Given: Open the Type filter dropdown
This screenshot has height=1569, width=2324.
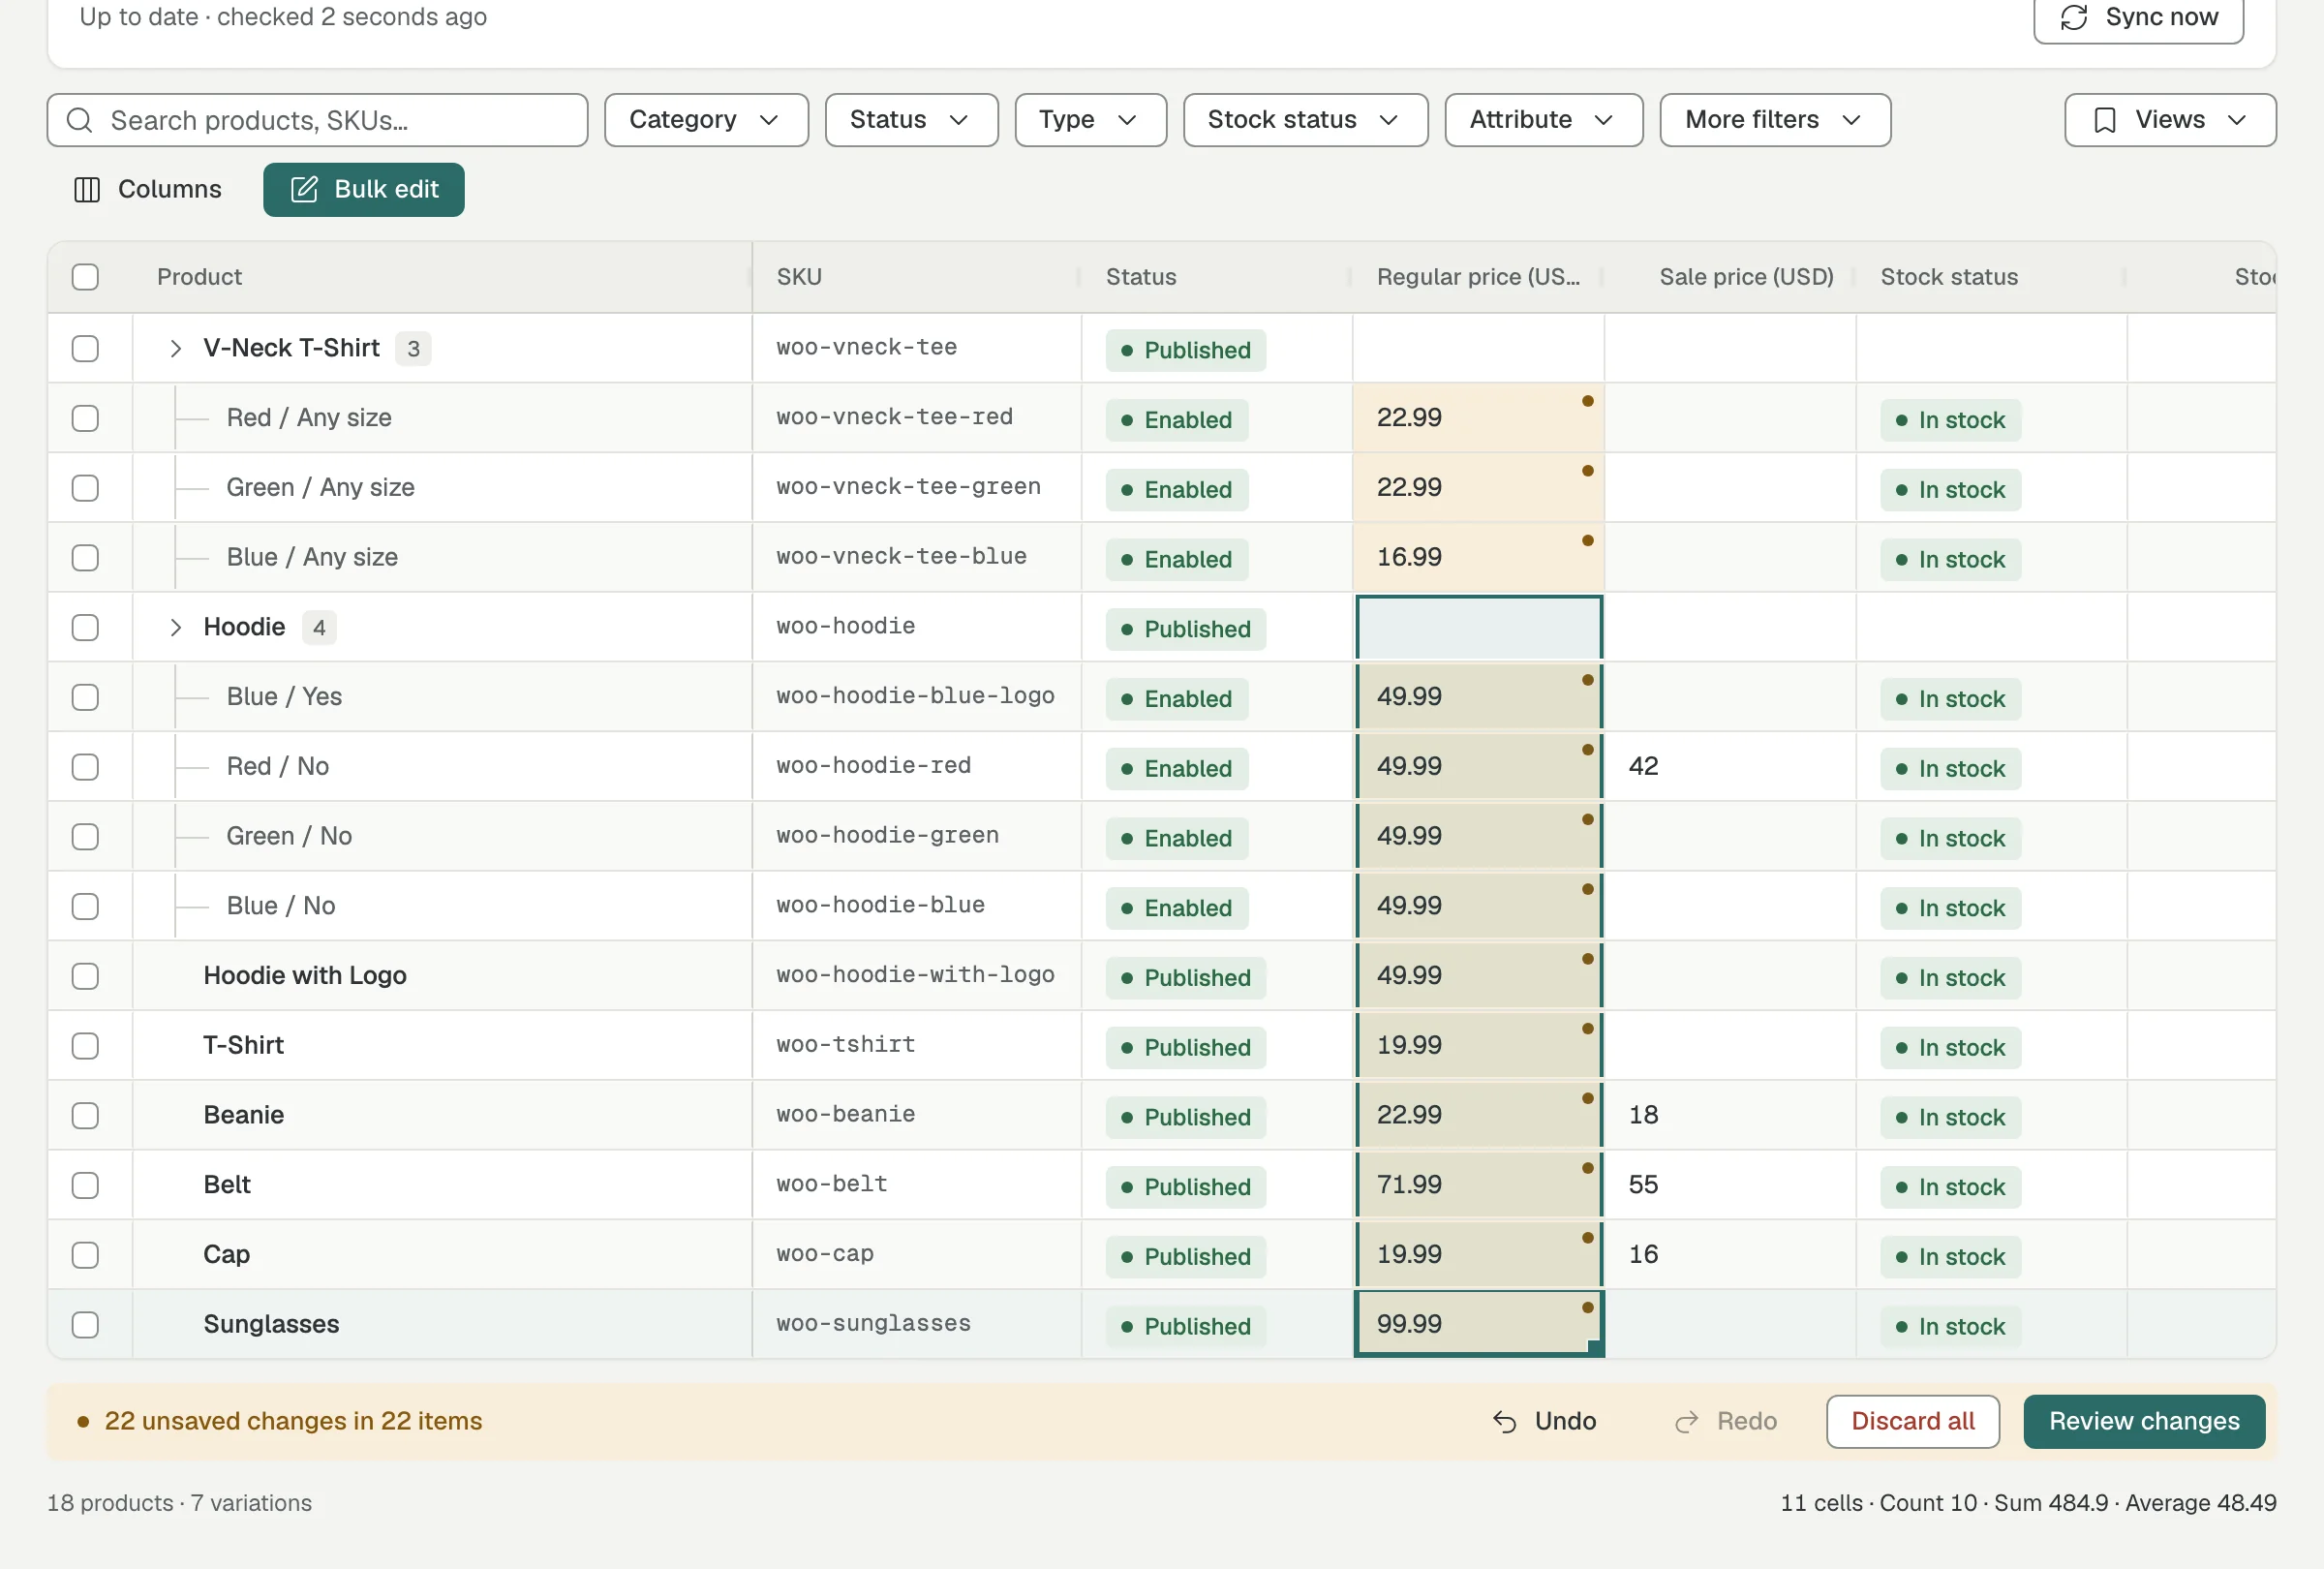Looking at the screenshot, I should point(1090,120).
